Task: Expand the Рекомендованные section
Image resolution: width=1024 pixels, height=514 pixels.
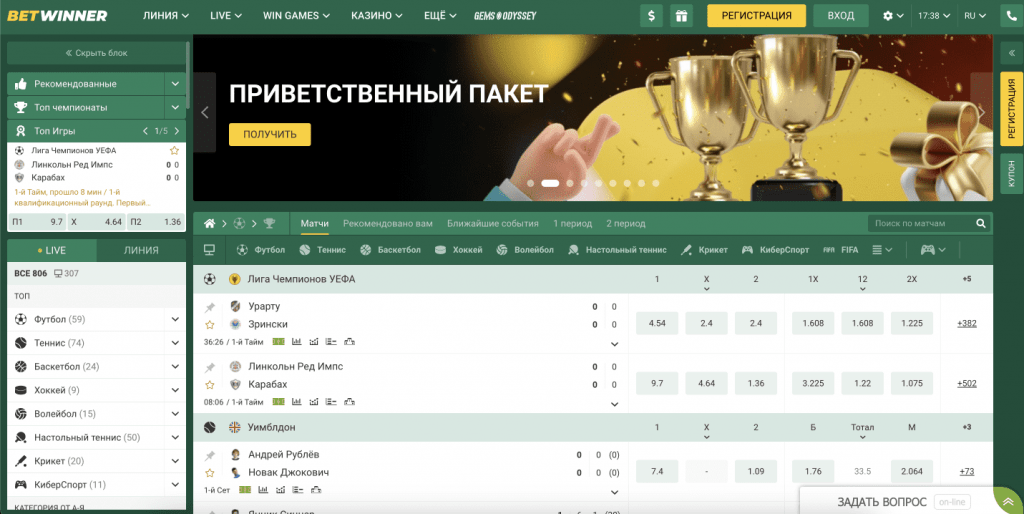Action: pyautogui.click(x=176, y=84)
